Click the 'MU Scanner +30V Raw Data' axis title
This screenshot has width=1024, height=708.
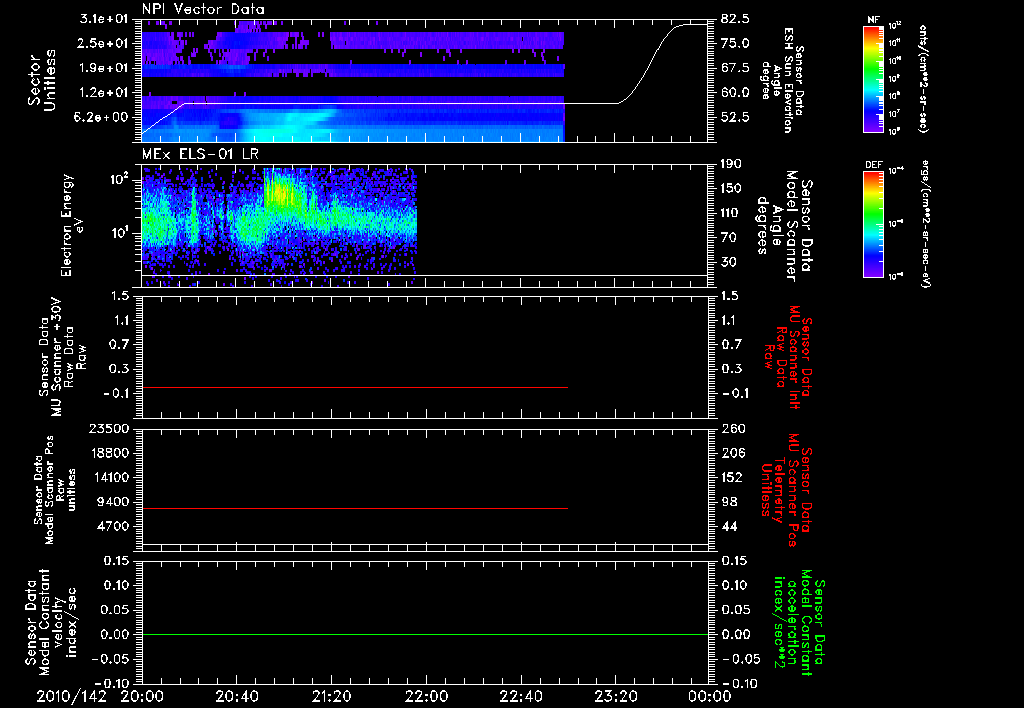(61, 357)
